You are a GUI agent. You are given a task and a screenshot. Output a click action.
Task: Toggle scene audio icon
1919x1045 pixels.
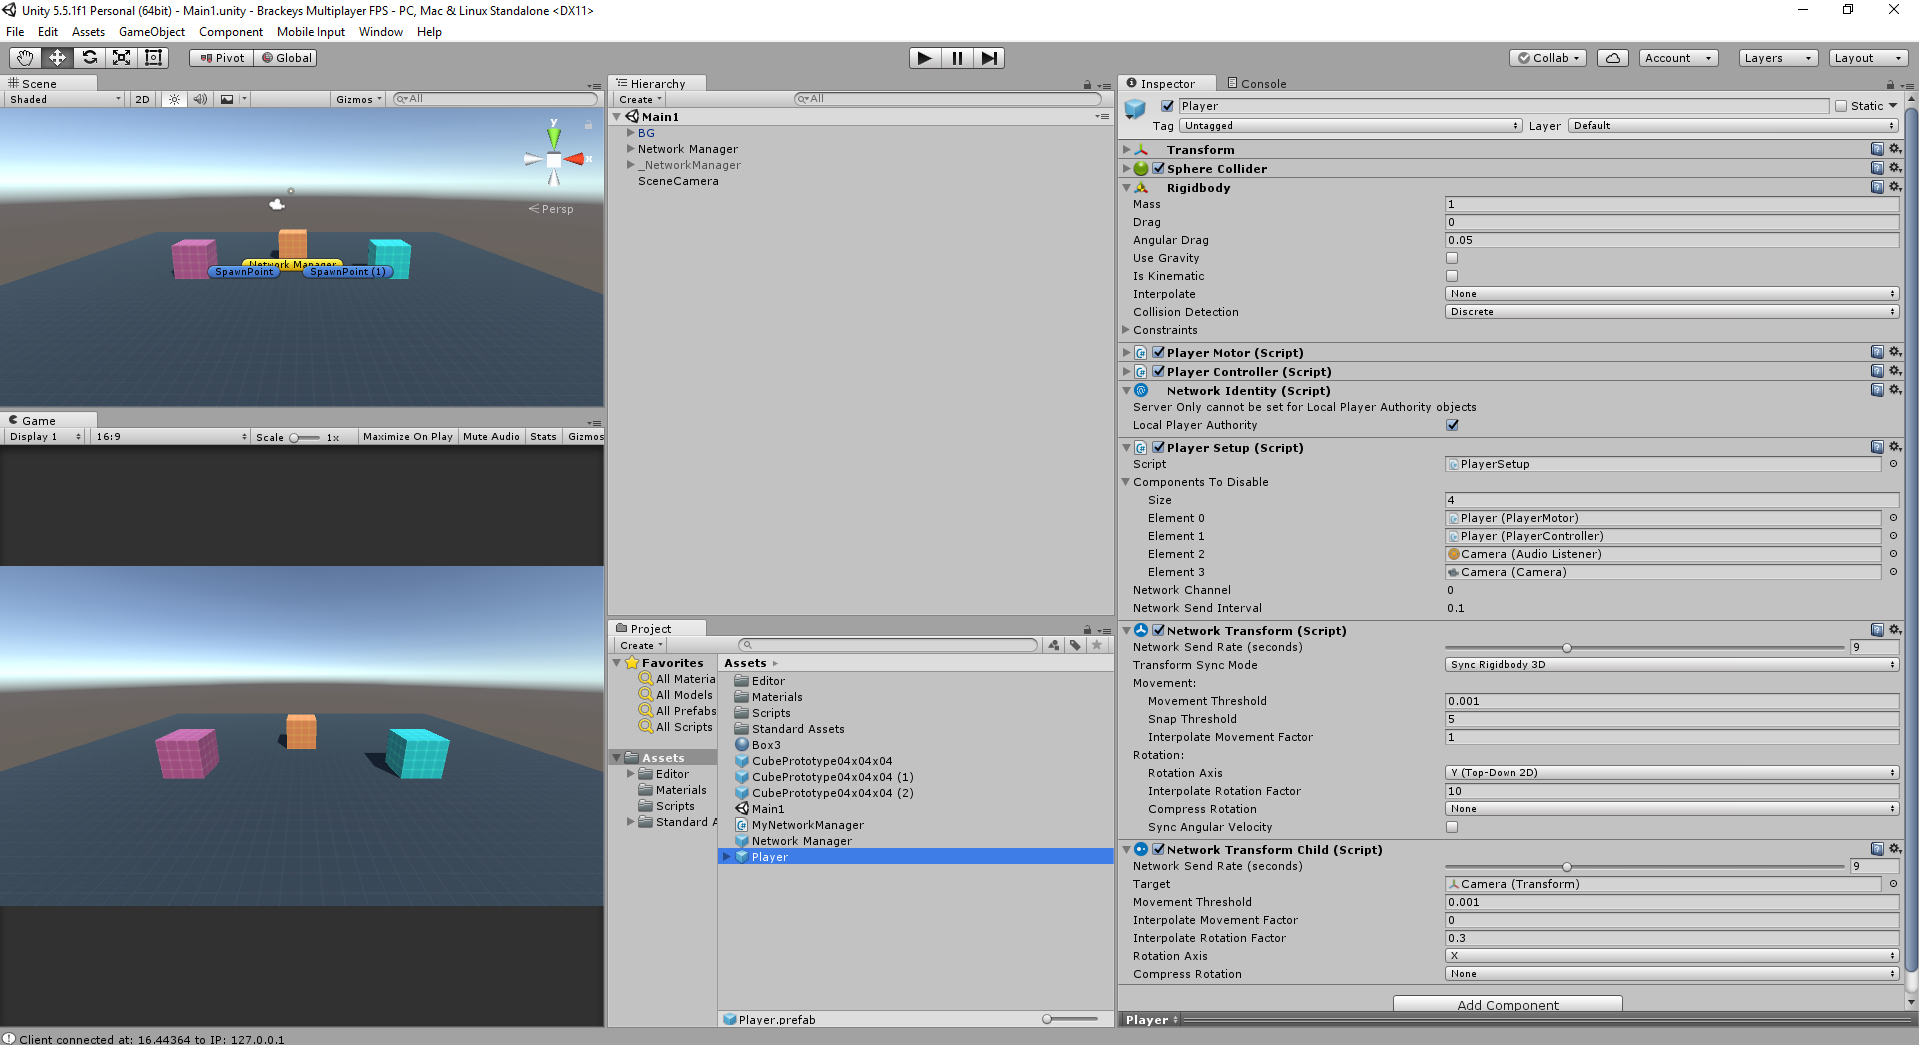200,99
